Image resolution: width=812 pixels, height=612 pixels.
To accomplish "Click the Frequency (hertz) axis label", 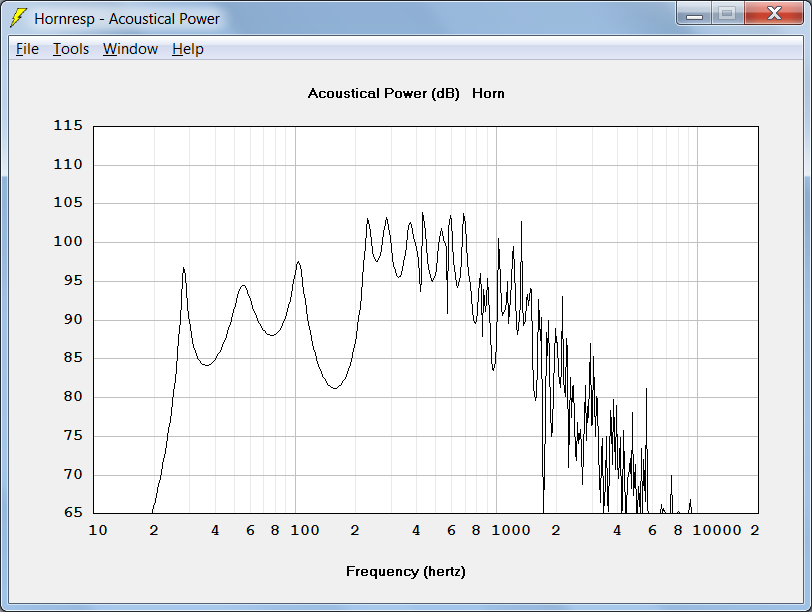I will [x=405, y=571].
